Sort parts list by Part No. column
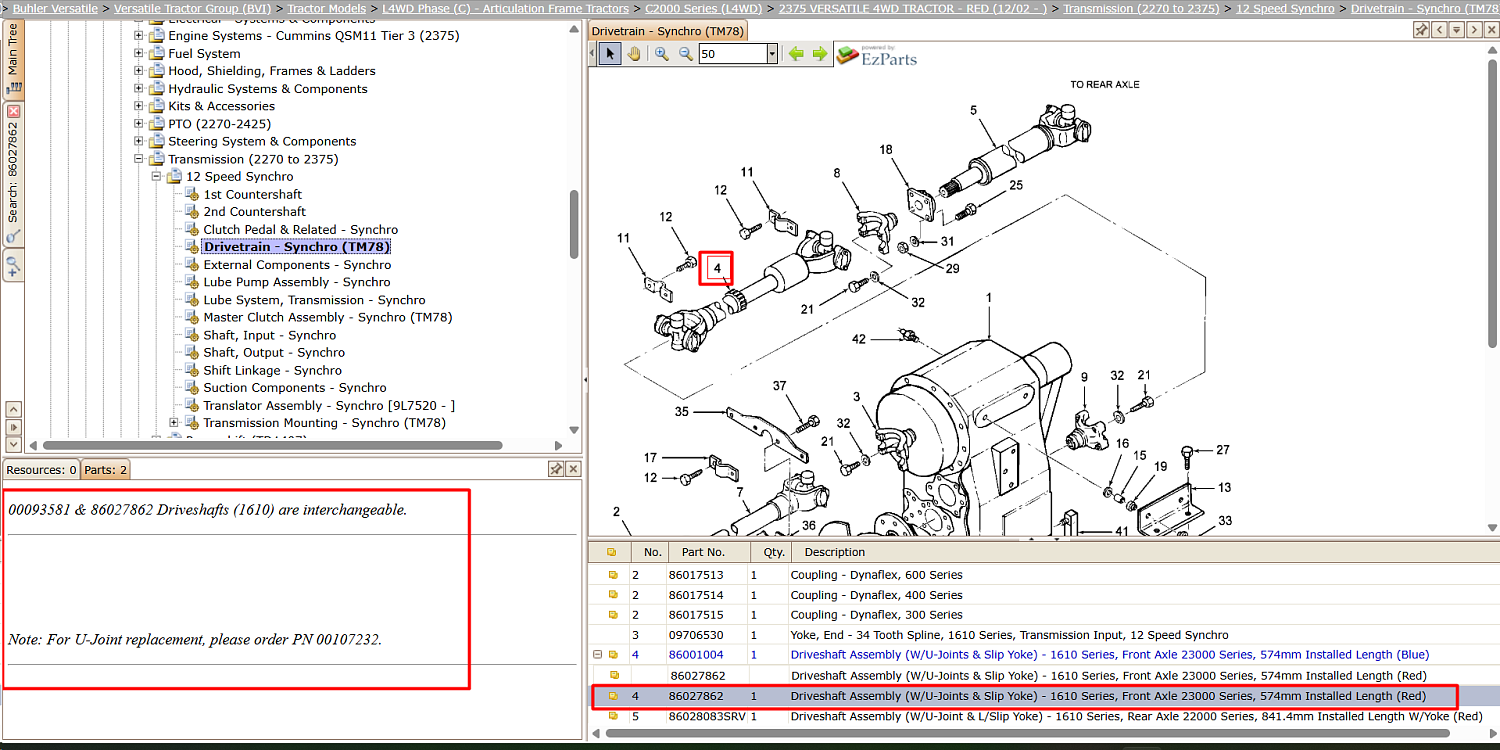The image size is (1500, 750). pos(708,552)
